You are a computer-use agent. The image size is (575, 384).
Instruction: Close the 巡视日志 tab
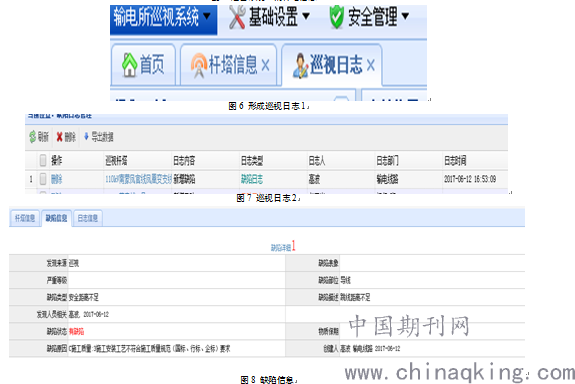371,66
